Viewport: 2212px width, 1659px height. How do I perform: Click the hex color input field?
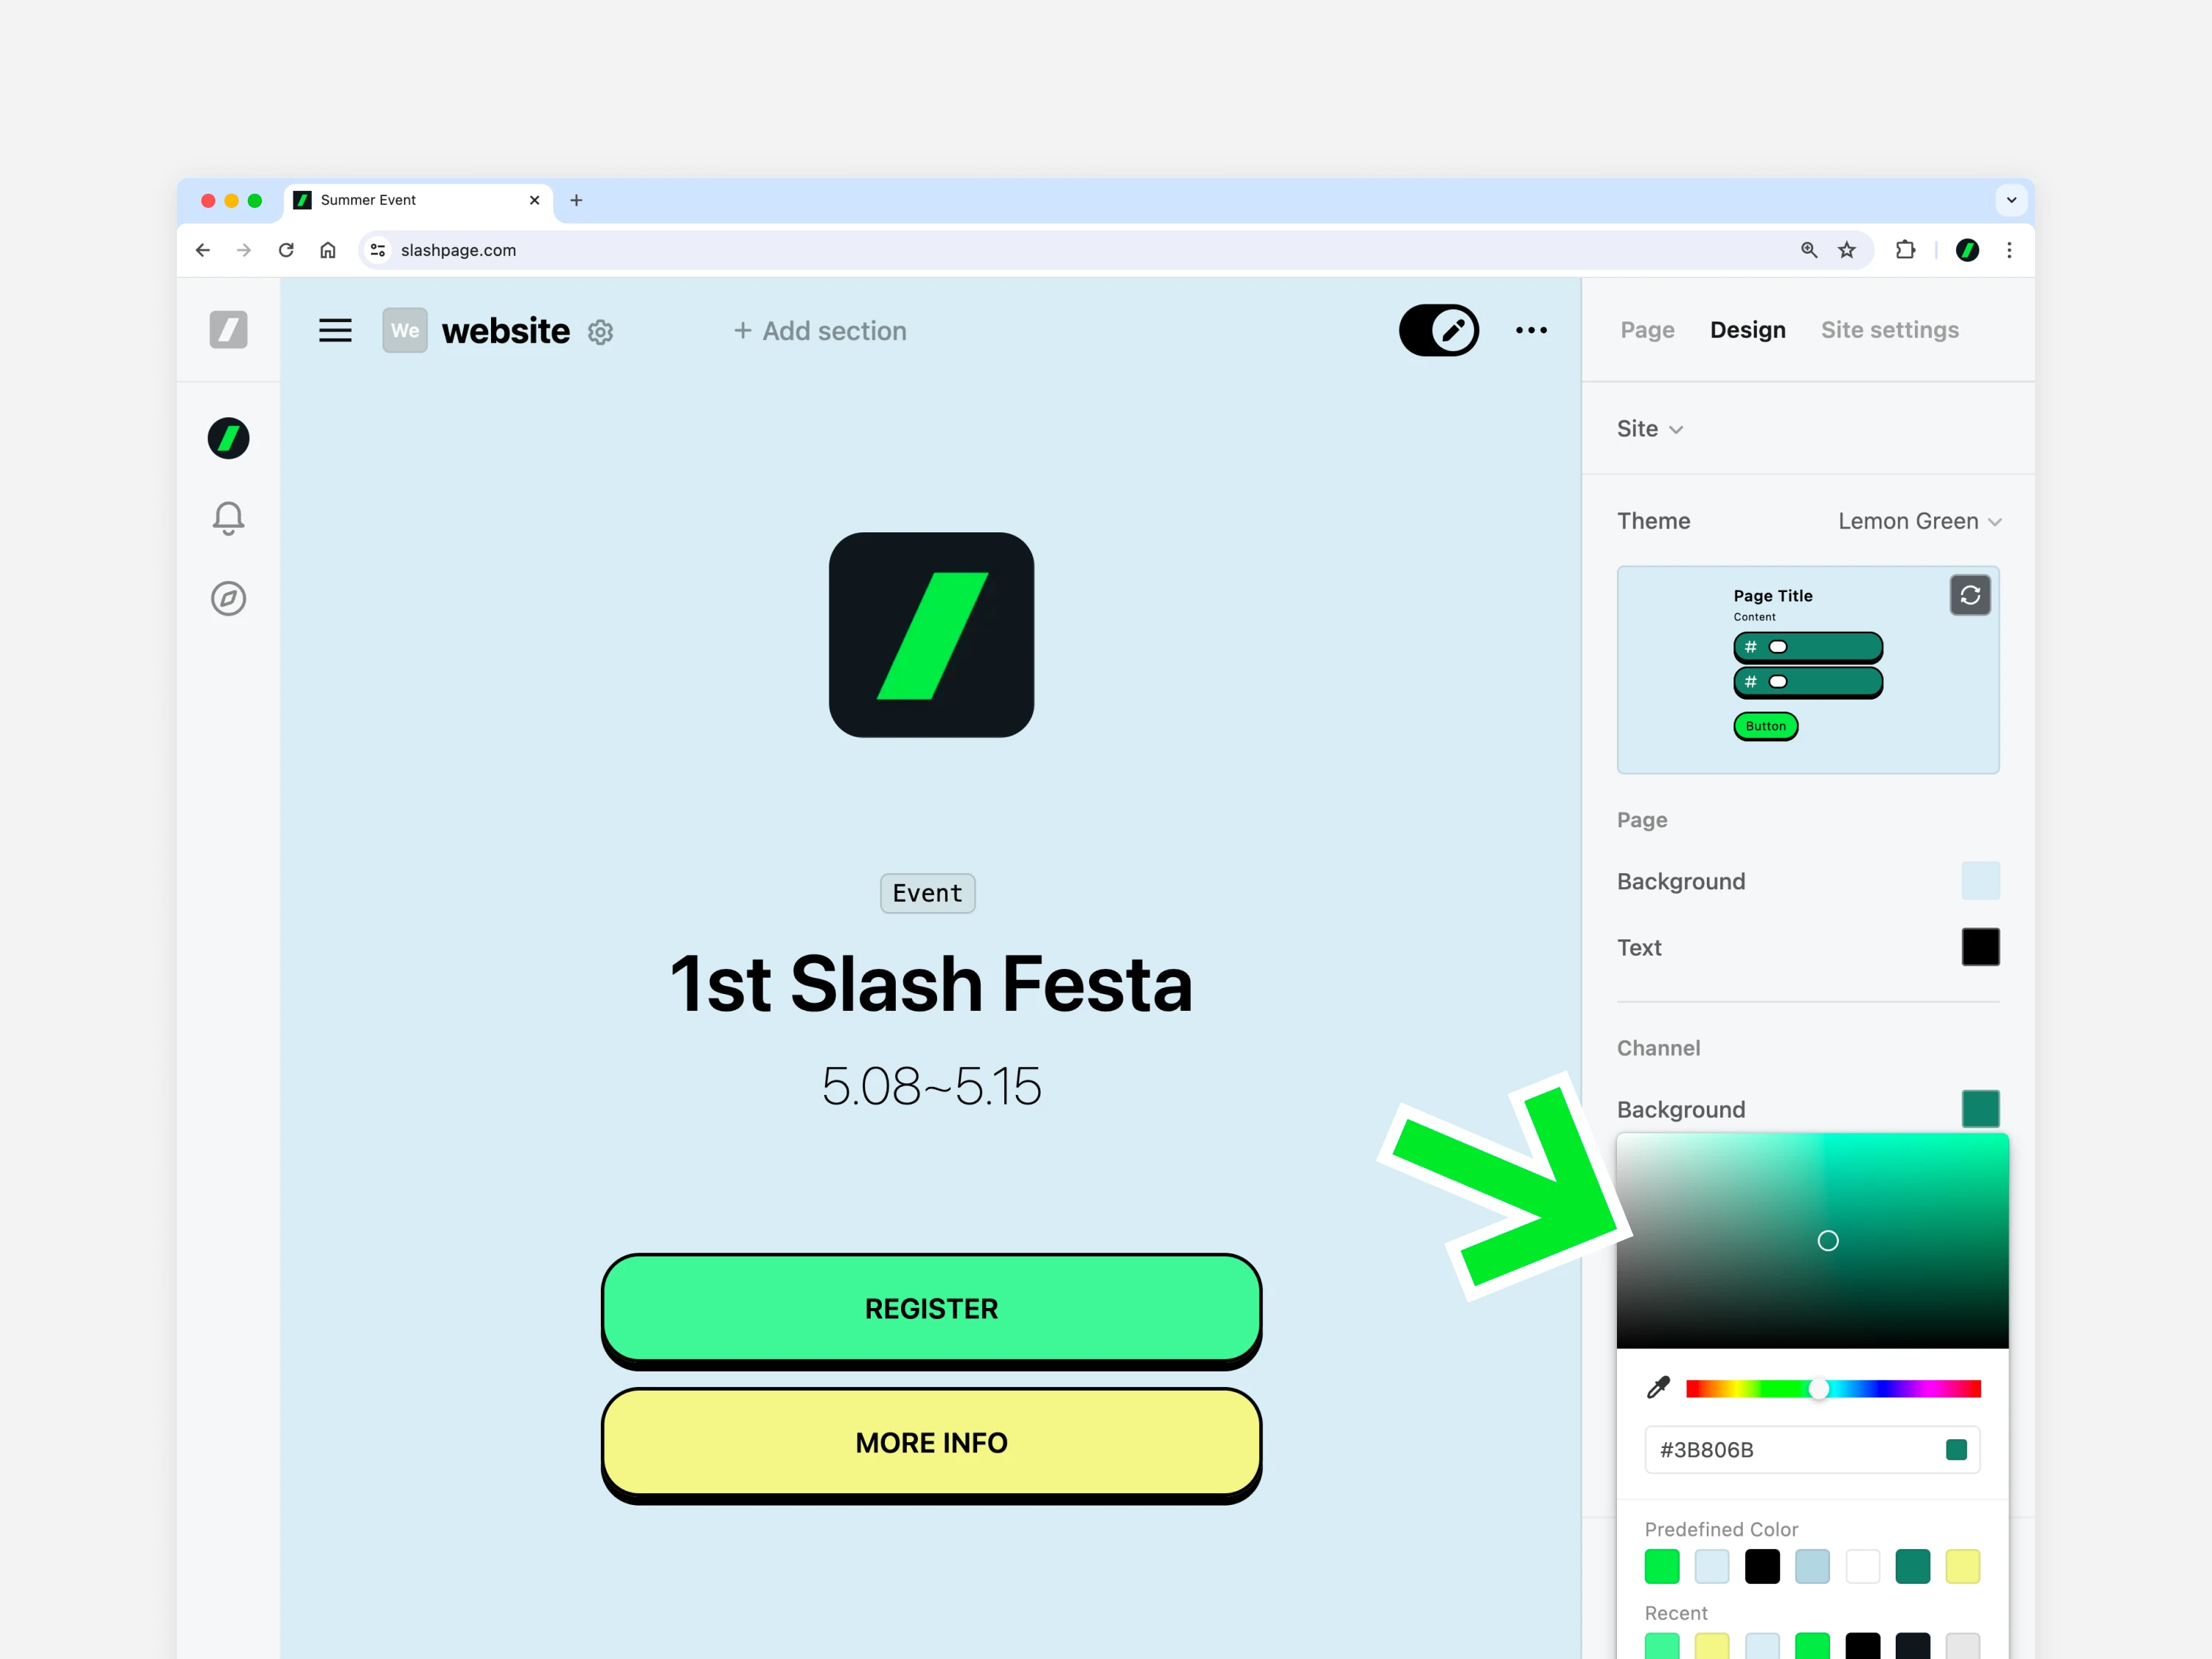(1790, 1450)
